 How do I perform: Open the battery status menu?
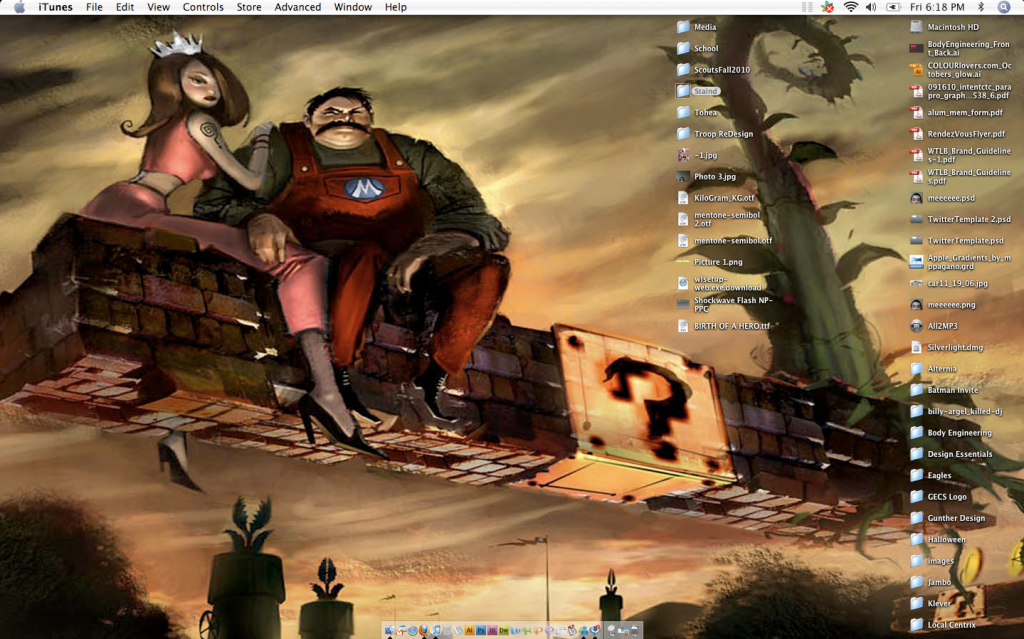(893, 7)
